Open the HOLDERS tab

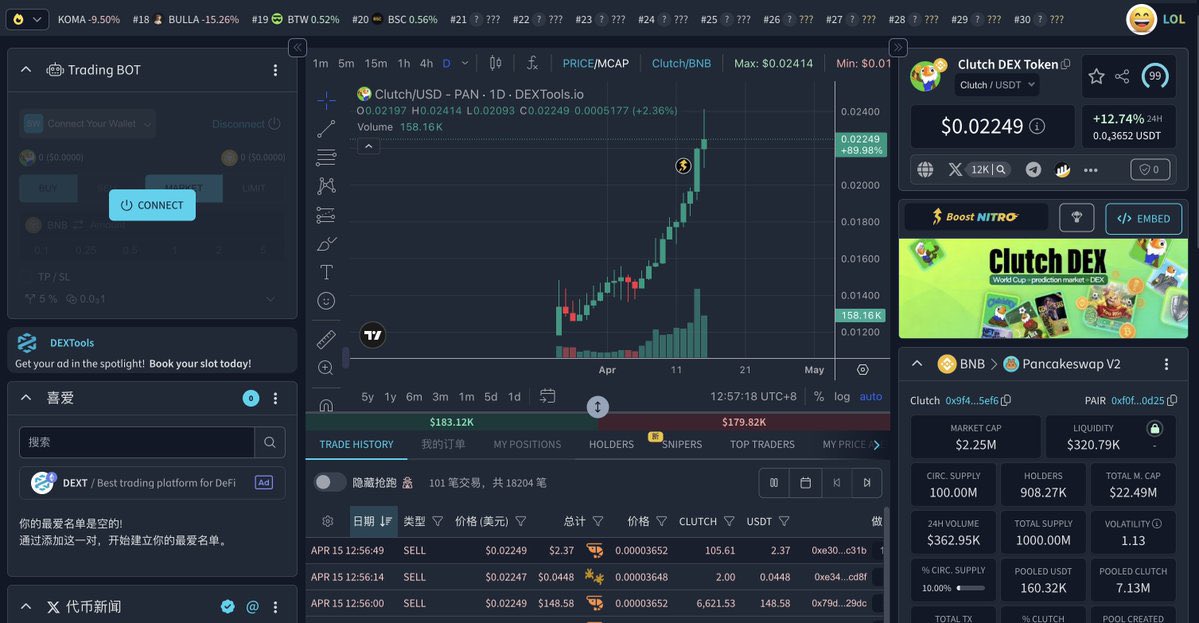click(x=611, y=444)
